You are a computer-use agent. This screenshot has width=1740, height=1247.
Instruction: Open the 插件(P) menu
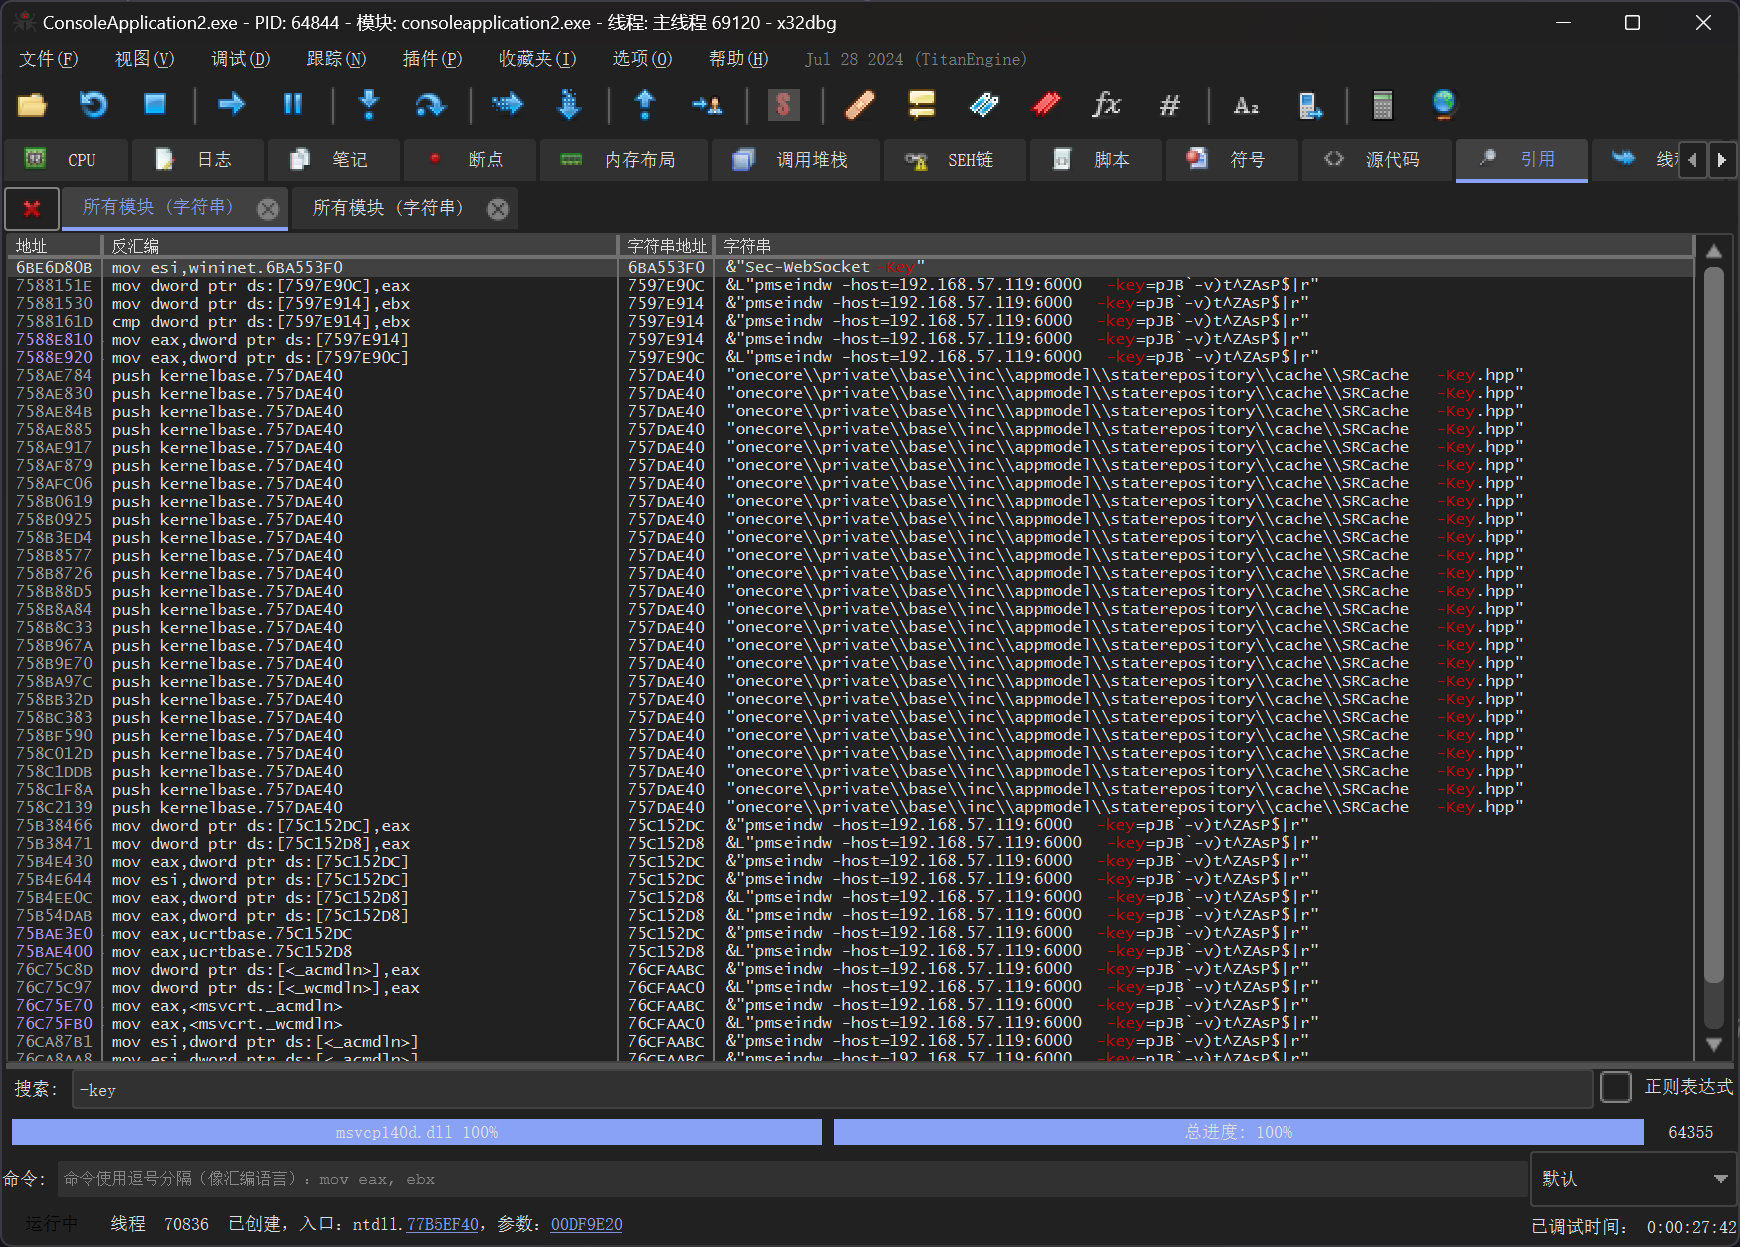pyautogui.click(x=432, y=59)
